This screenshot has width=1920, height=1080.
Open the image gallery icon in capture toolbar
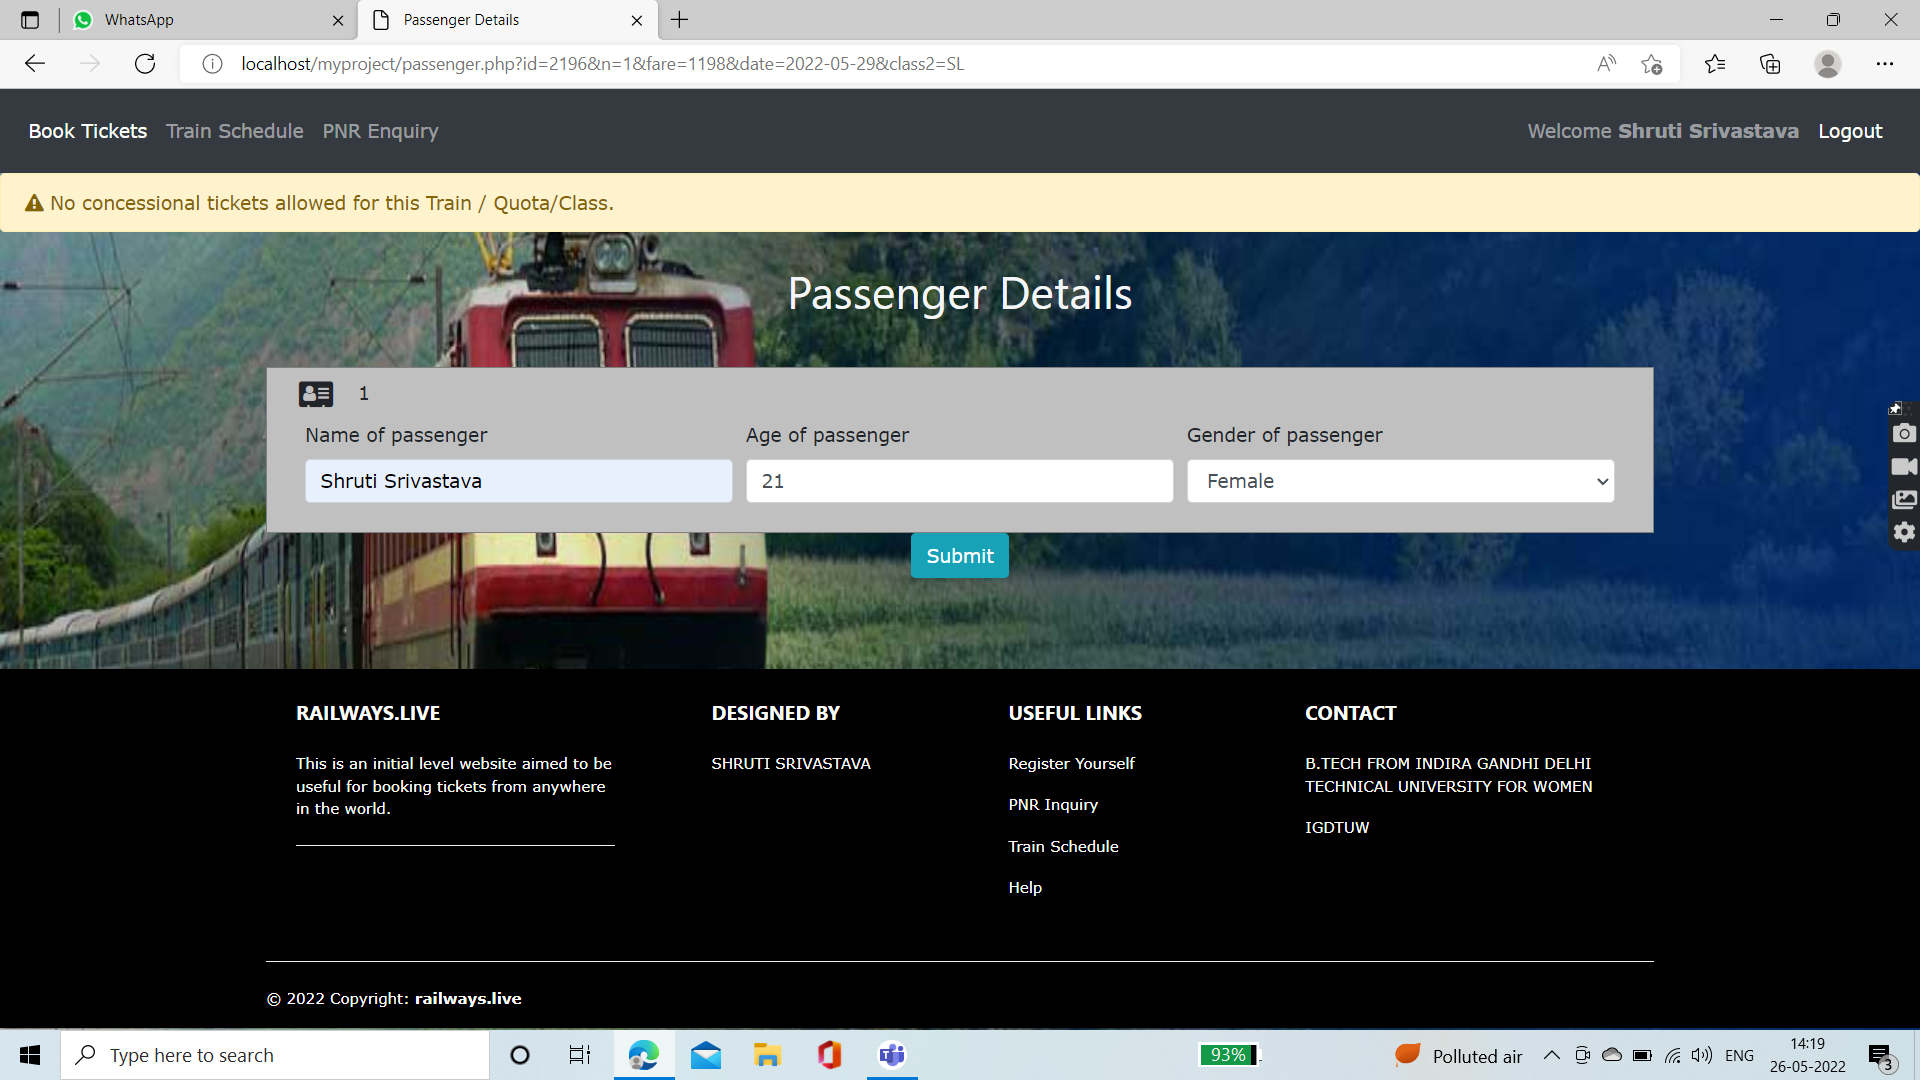pyautogui.click(x=1904, y=499)
